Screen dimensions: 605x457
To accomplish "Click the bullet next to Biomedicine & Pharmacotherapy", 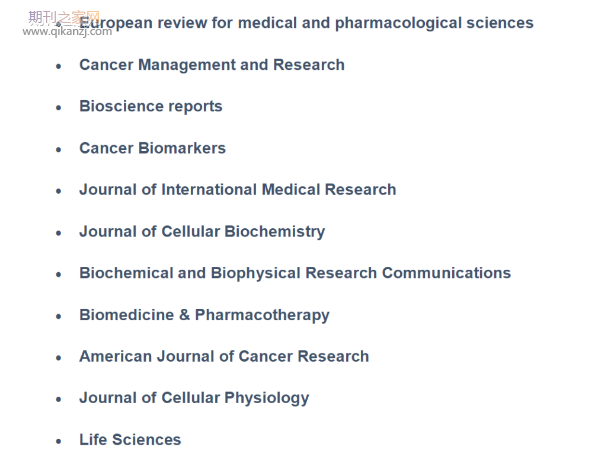I will 59,317.
